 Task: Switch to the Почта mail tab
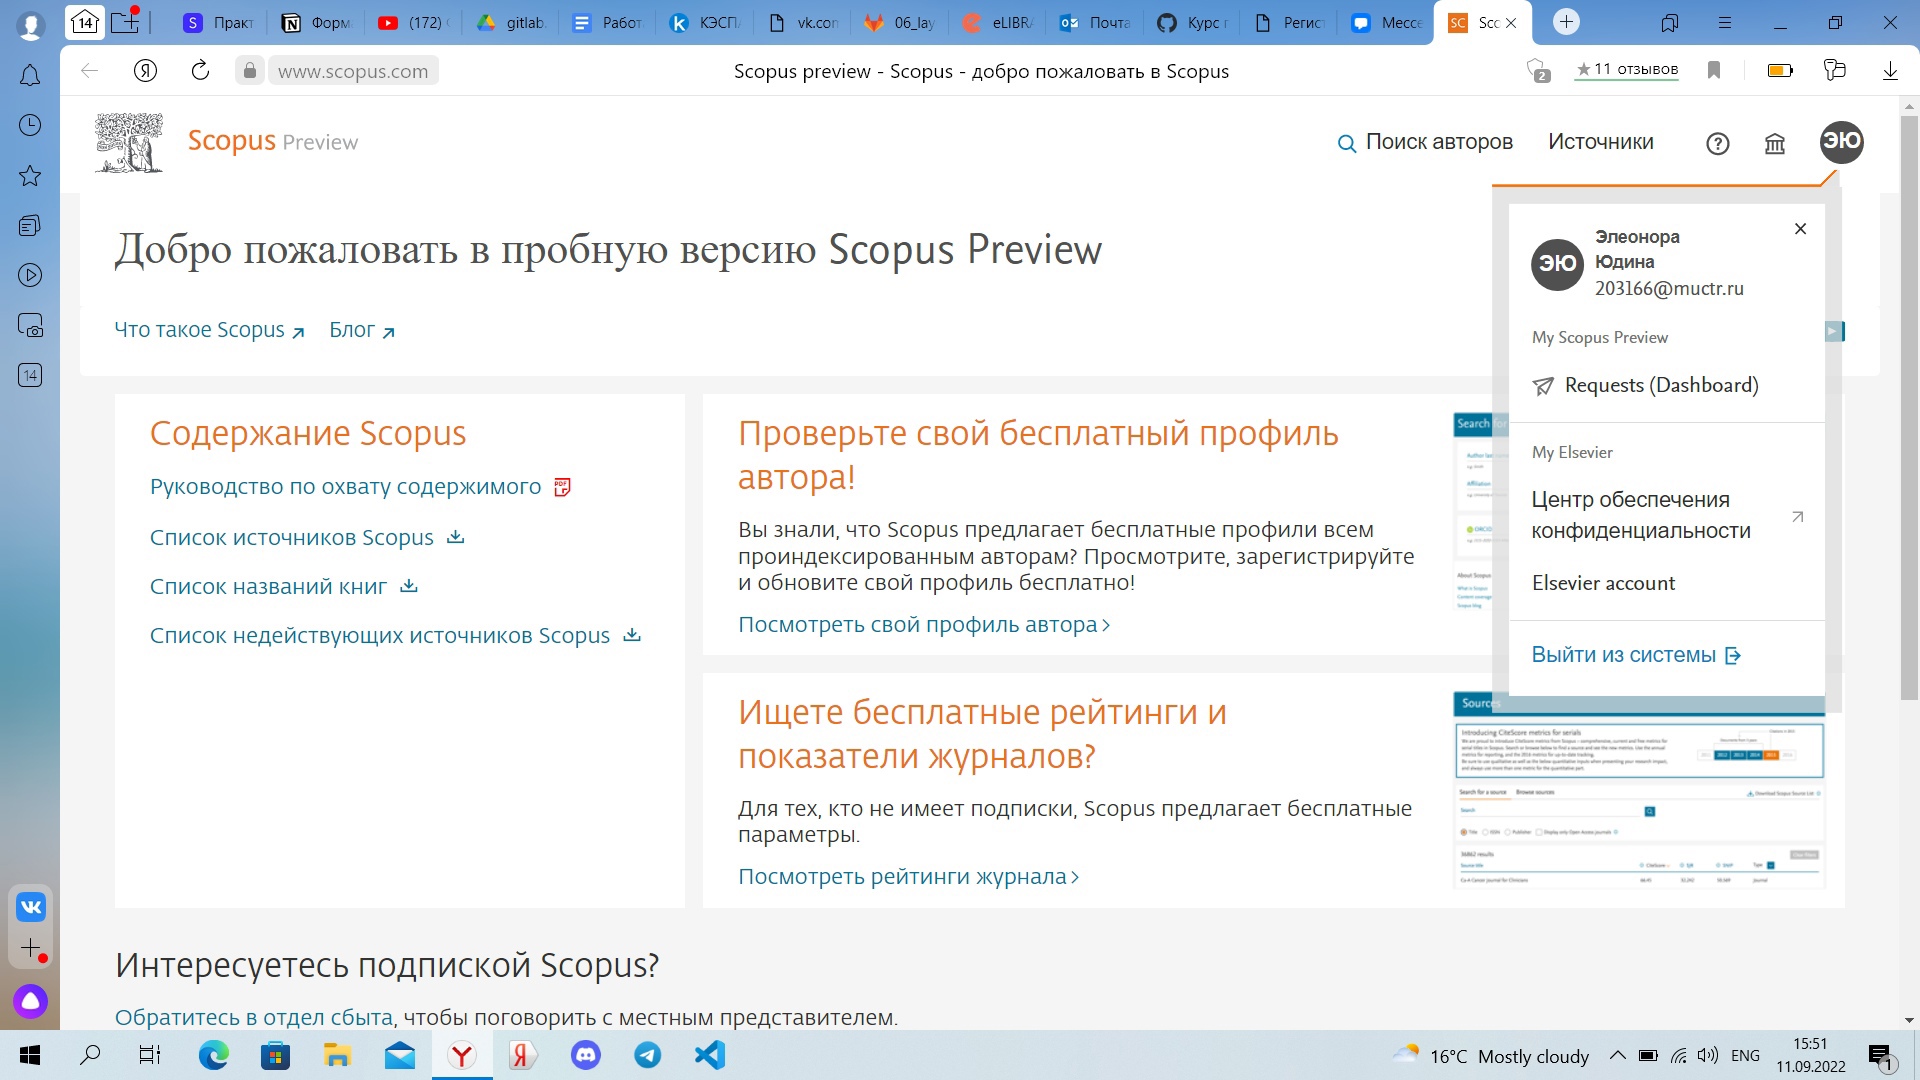pyautogui.click(x=1094, y=22)
